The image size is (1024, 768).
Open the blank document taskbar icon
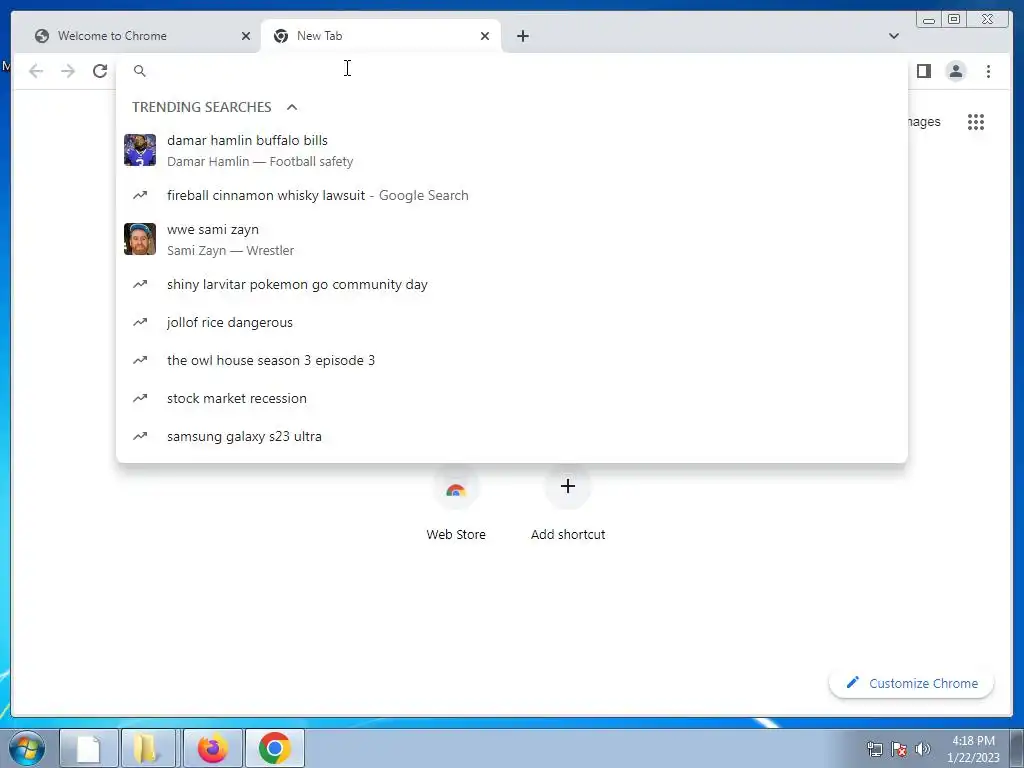click(x=89, y=748)
